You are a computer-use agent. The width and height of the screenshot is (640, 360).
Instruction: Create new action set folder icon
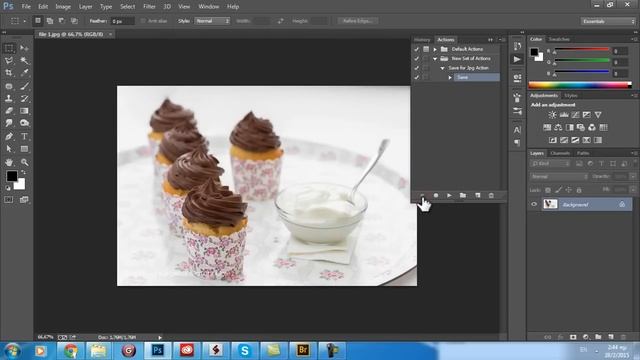[463, 196]
